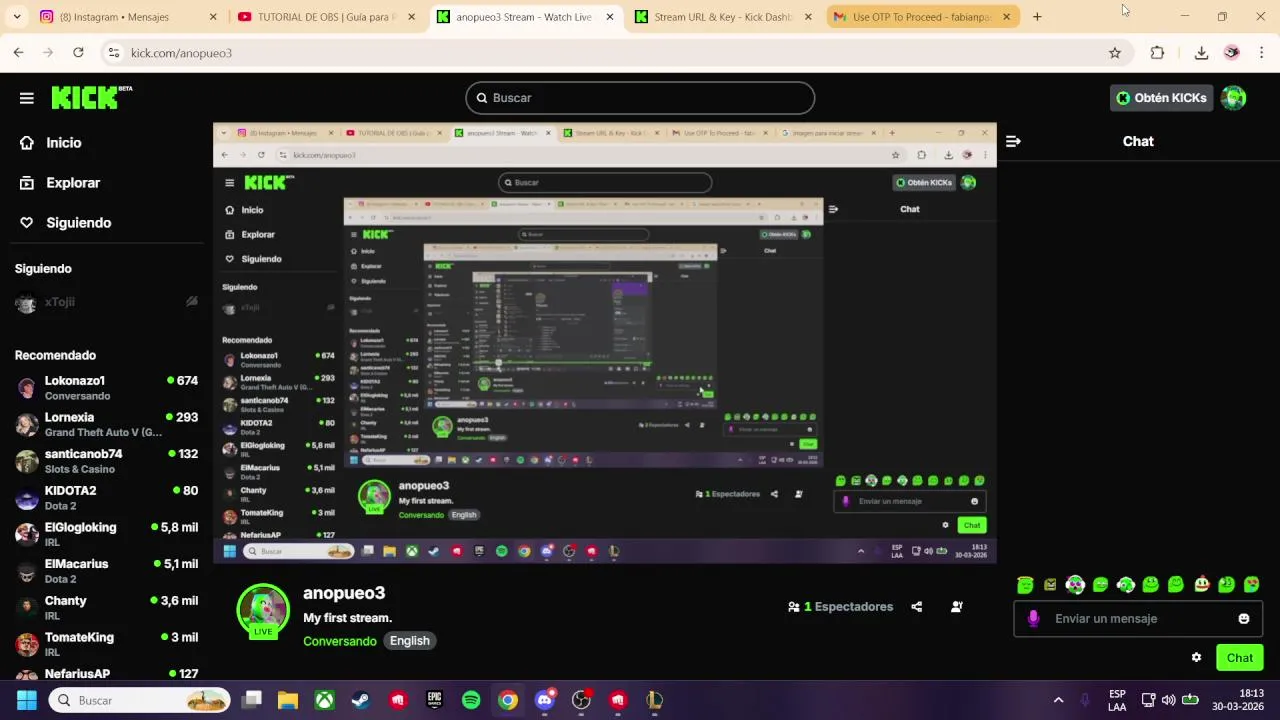
Task: View site information icon in address bar
Action: pyautogui.click(x=114, y=53)
